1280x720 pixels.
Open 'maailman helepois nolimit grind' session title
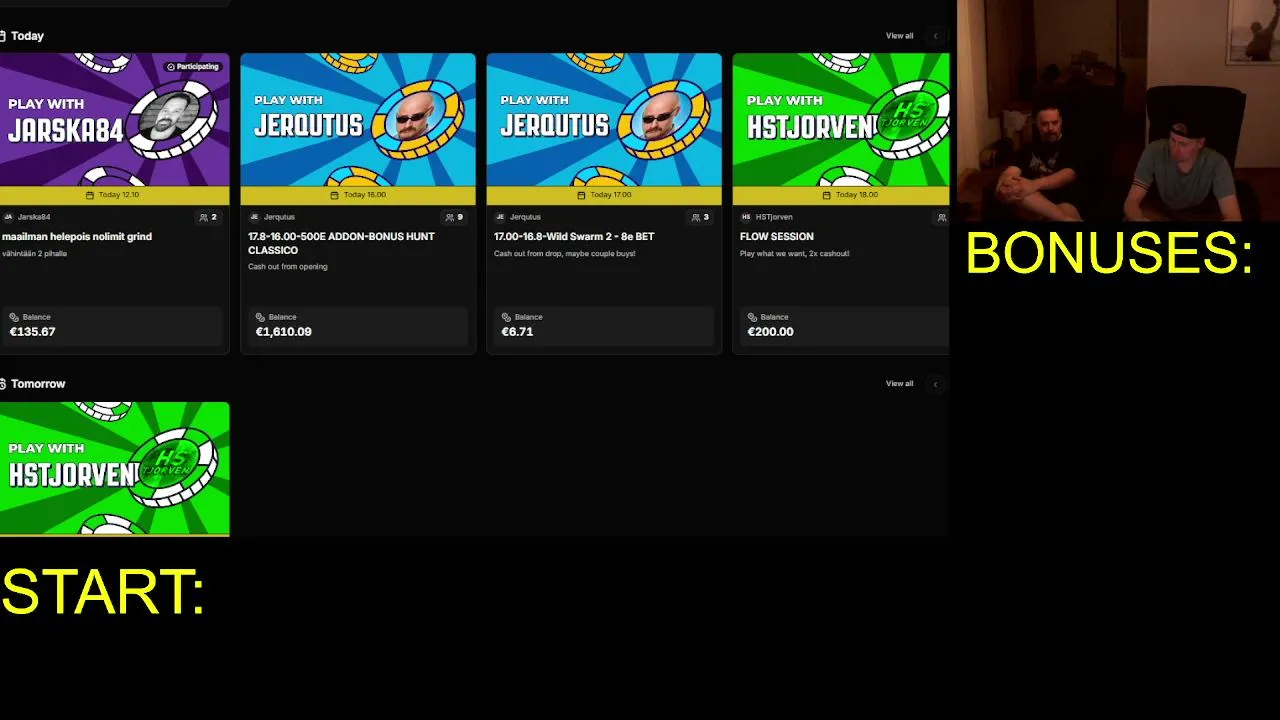pyautogui.click(x=77, y=237)
